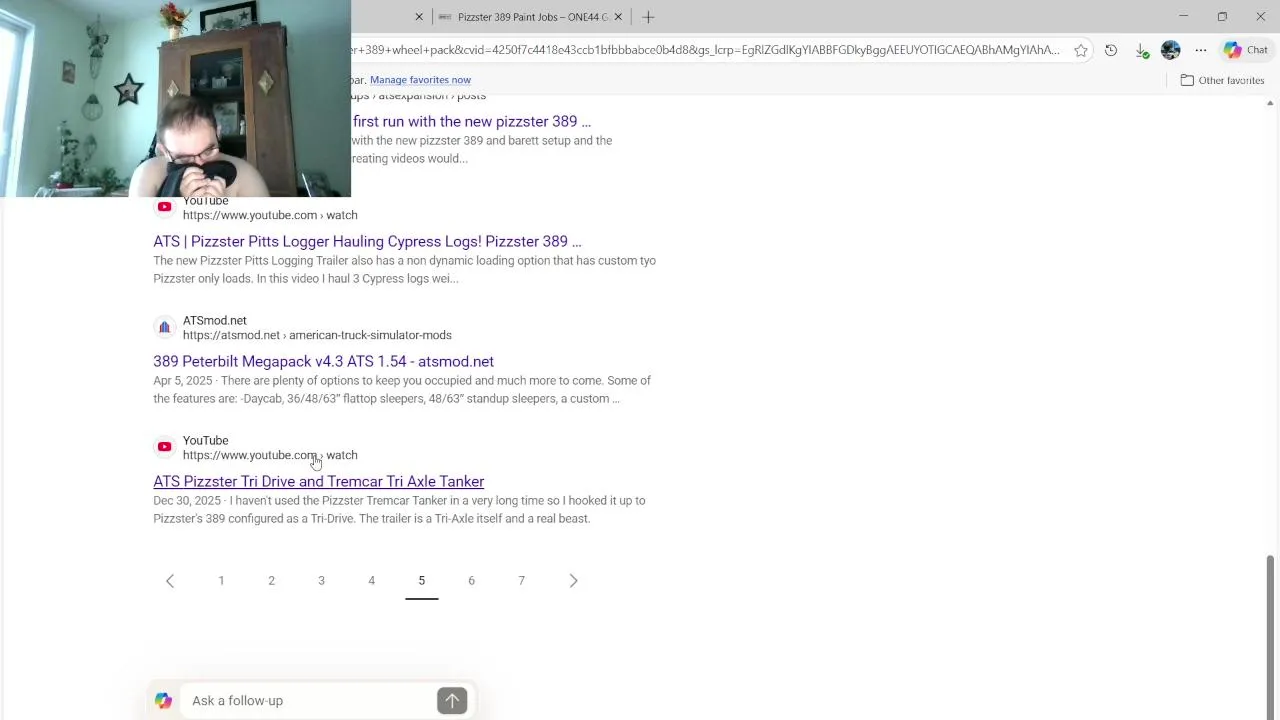This screenshot has height=720, width=1280.
Task: Click atsmod.net american-truck-simulator-mods URL
Action: (317, 335)
